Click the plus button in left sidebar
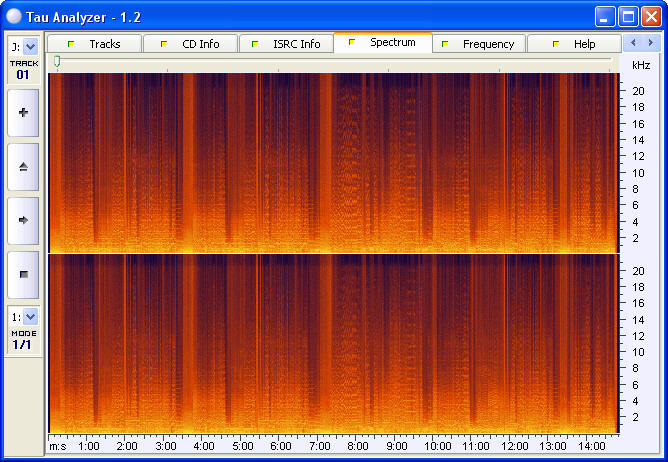 tap(23, 113)
